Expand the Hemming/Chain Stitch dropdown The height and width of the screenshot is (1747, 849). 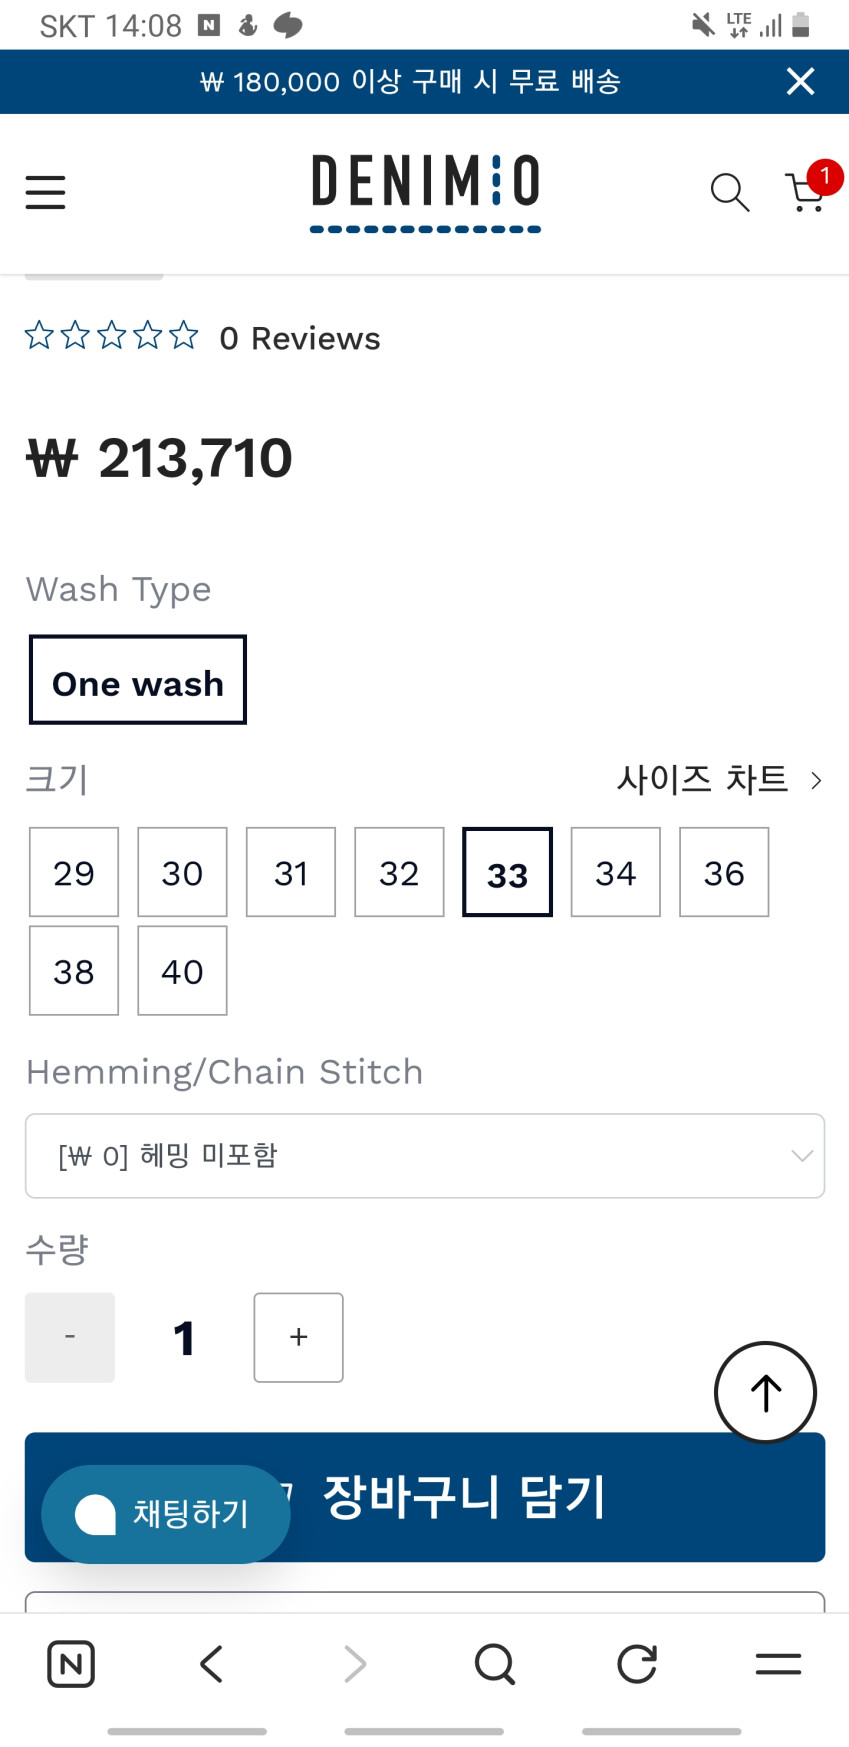point(425,1156)
